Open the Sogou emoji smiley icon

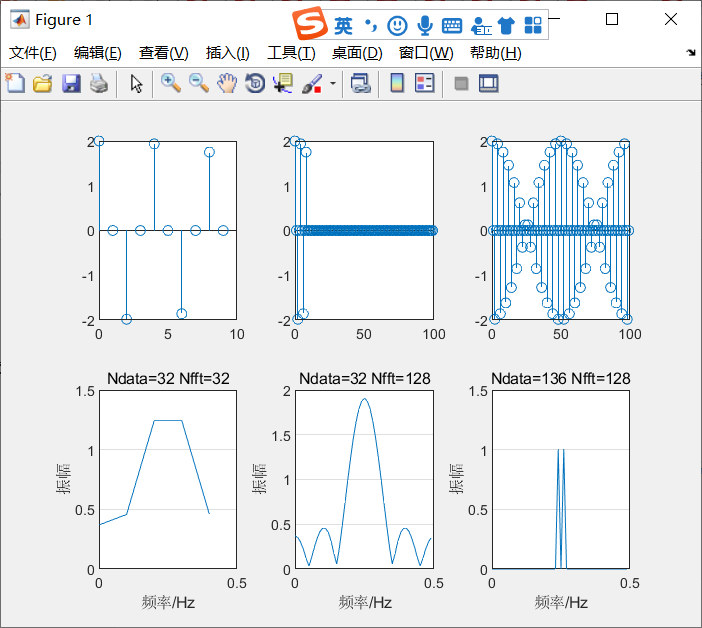397,26
